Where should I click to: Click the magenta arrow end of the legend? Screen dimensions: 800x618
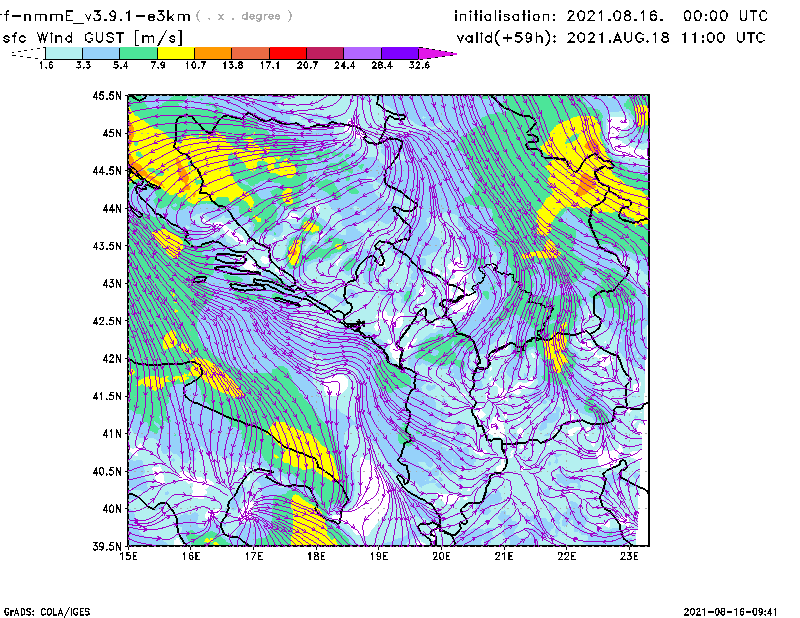point(437,53)
